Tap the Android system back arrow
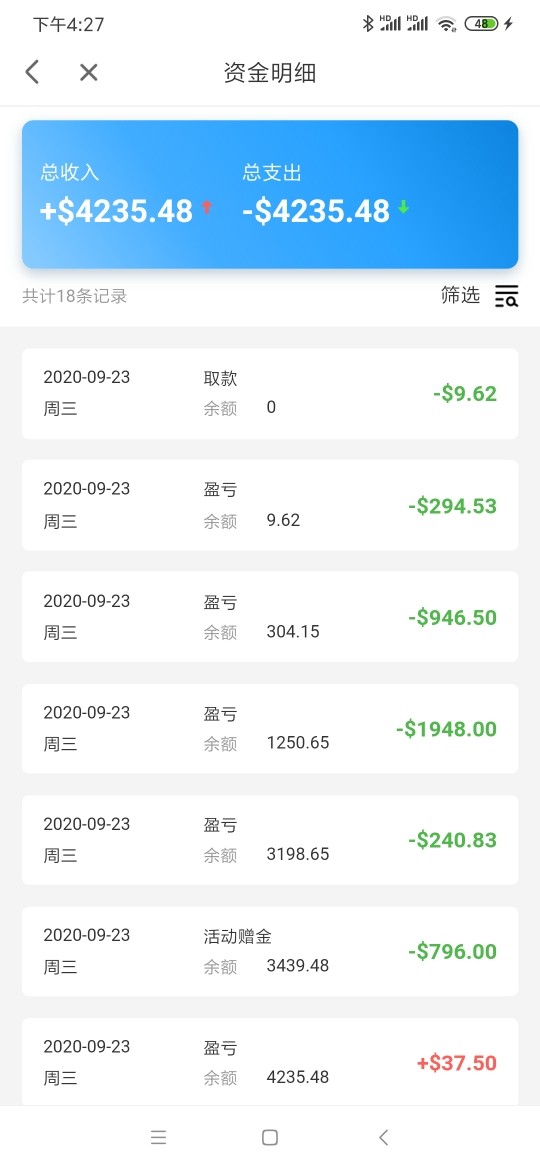 tap(383, 1137)
